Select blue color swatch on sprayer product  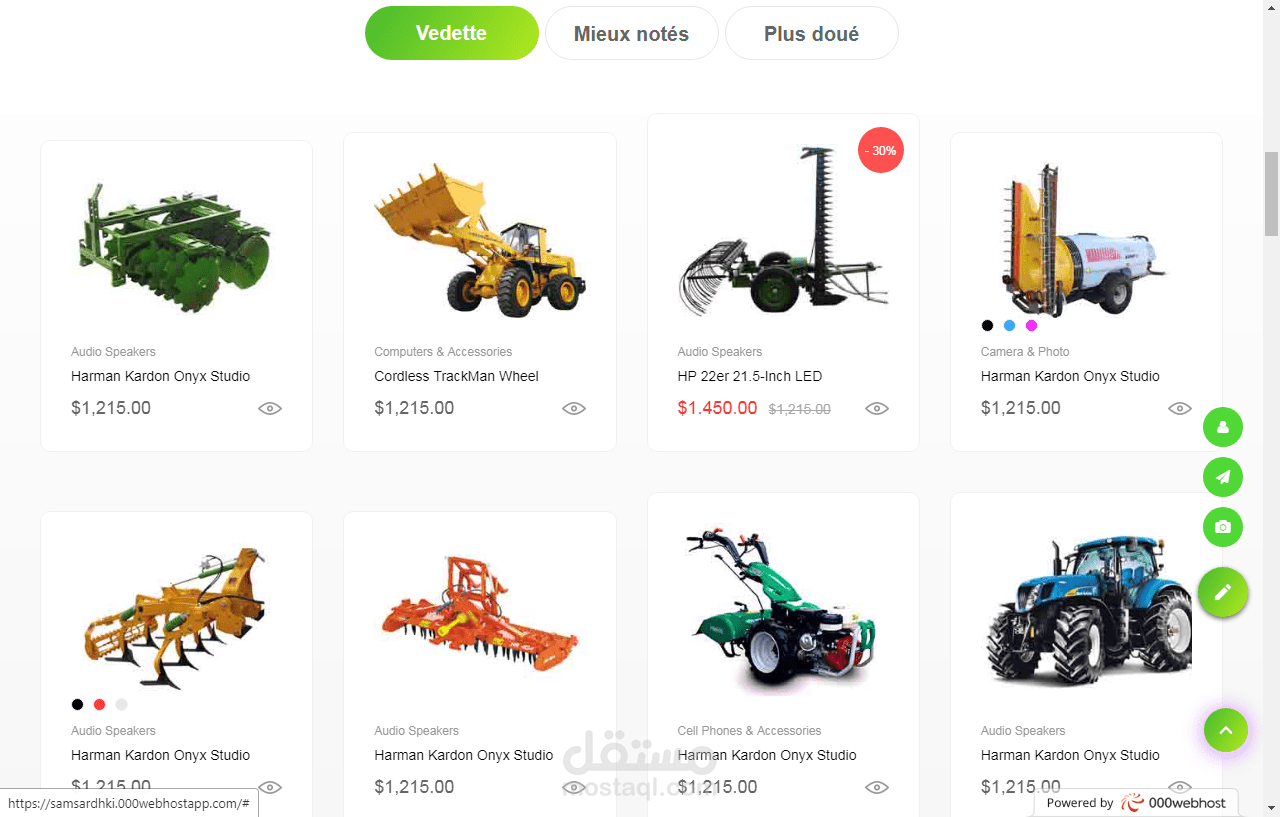pos(1009,325)
